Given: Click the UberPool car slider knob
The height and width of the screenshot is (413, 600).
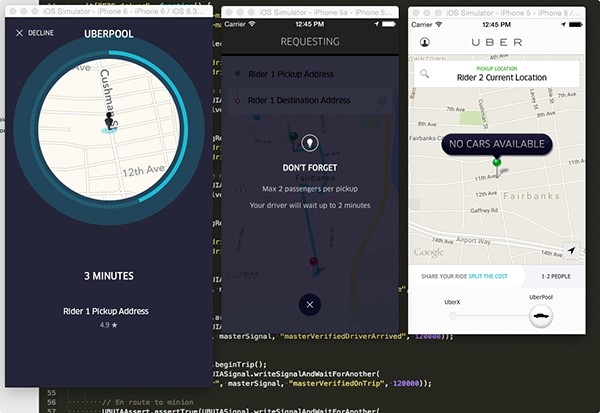Looking at the screenshot, I should click(541, 316).
